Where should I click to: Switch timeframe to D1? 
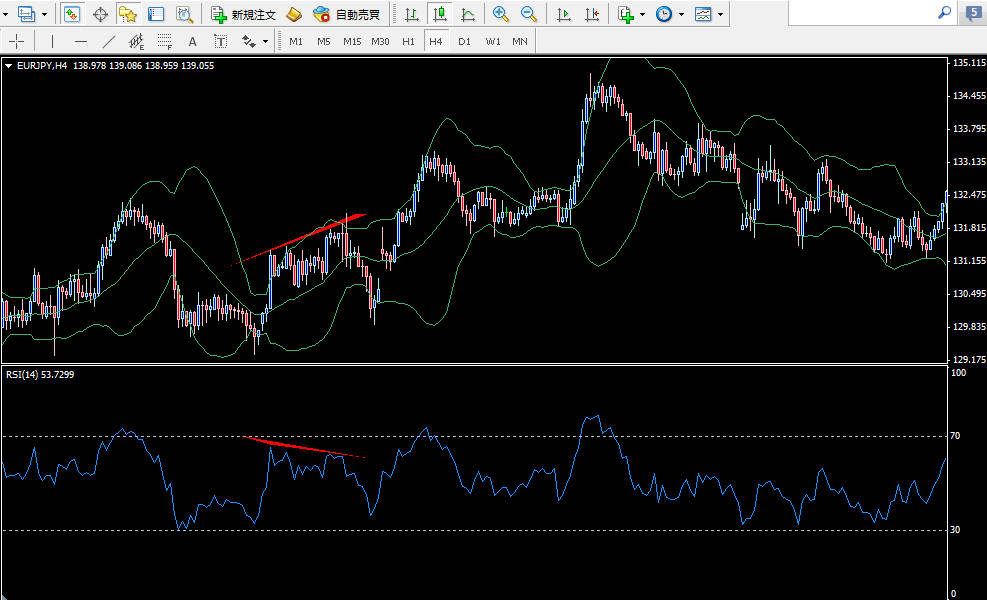pyautogui.click(x=465, y=42)
